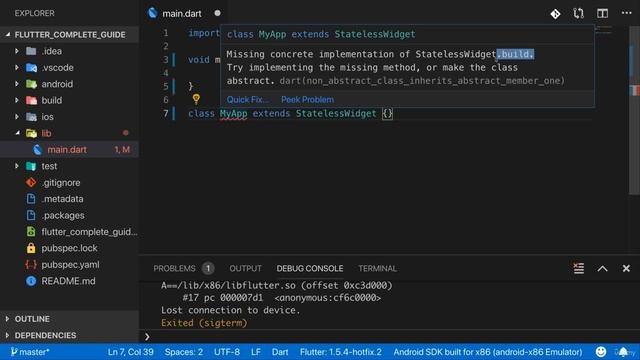Viewport: 640px width, 360px height.
Task: Click the pubspec.yaml braces icon
Action: click(x=31, y=264)
